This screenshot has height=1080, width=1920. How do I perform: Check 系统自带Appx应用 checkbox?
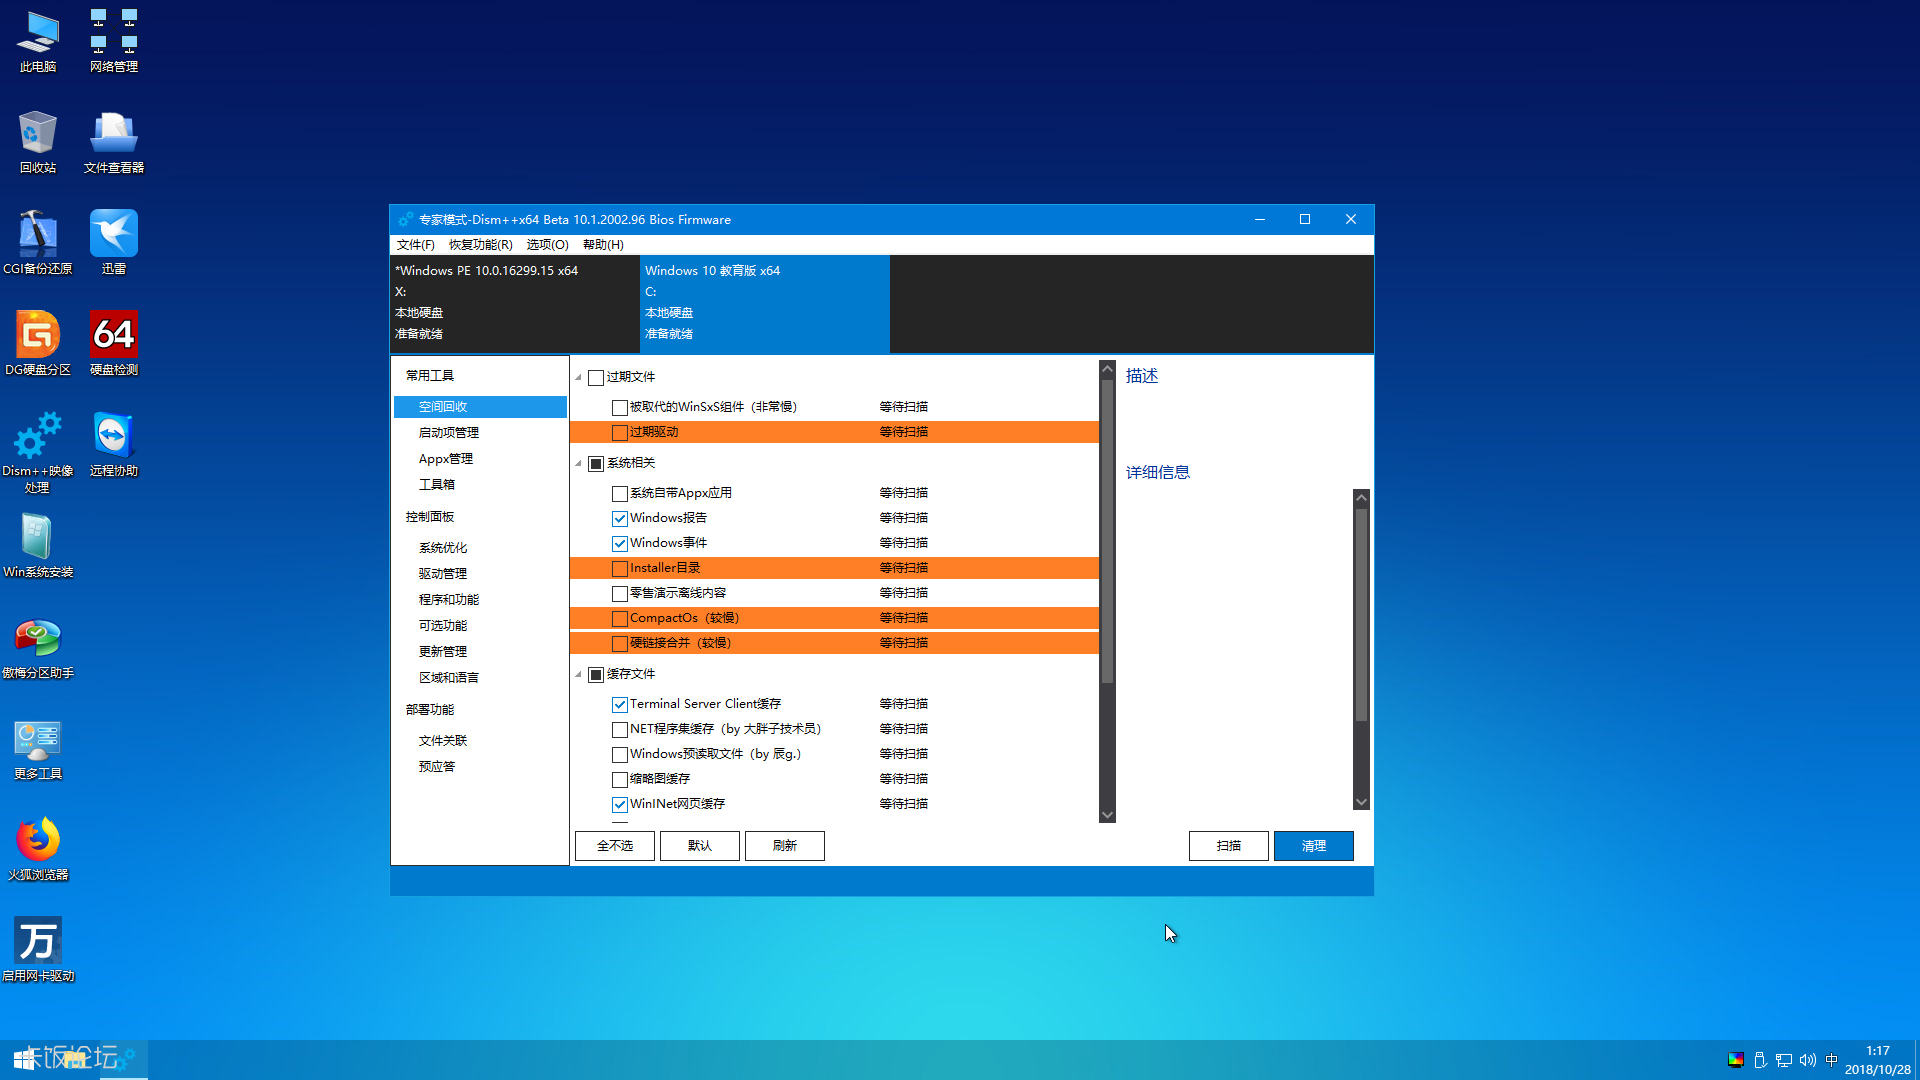[620, 494]
